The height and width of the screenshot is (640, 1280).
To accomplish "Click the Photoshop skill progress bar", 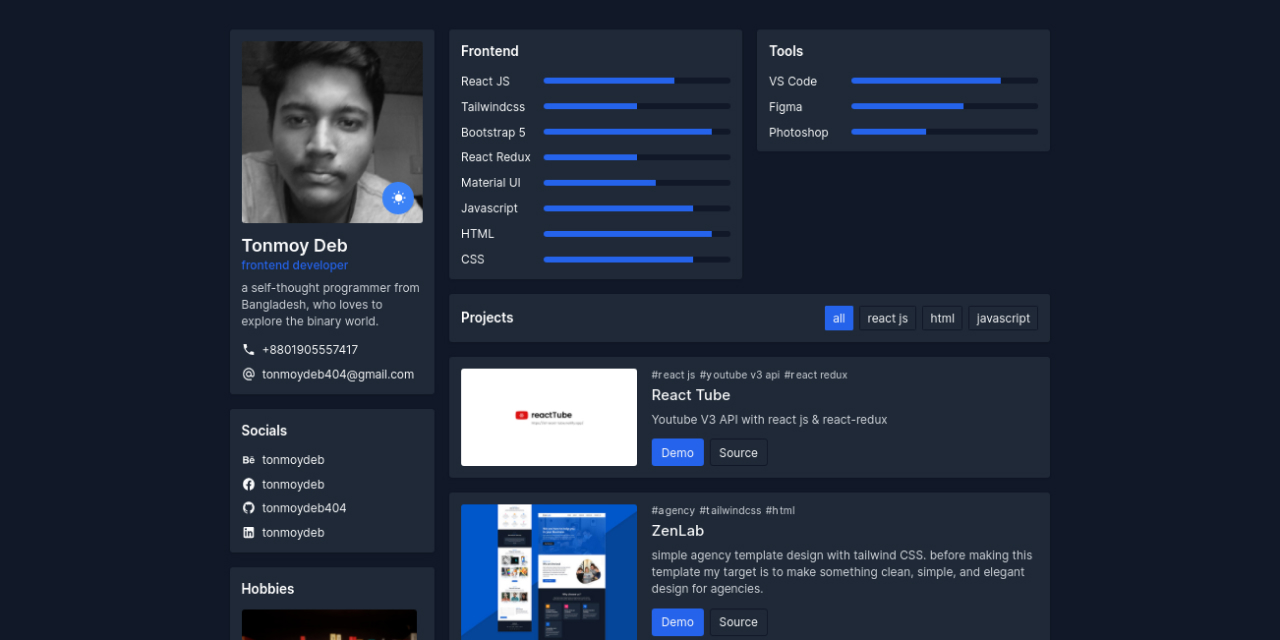I will [945, 131].
